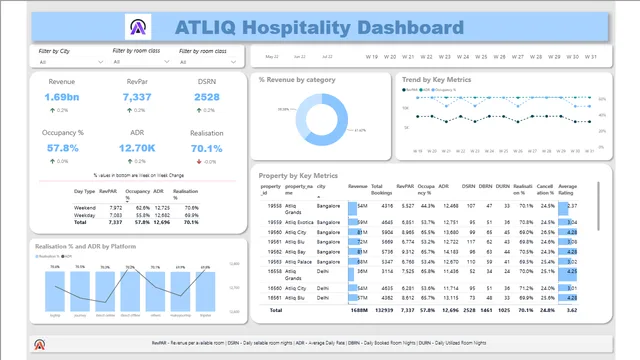640x360 pixels.
Task: Click the green up arrow under DSRN
Action: tap(199, 110)
